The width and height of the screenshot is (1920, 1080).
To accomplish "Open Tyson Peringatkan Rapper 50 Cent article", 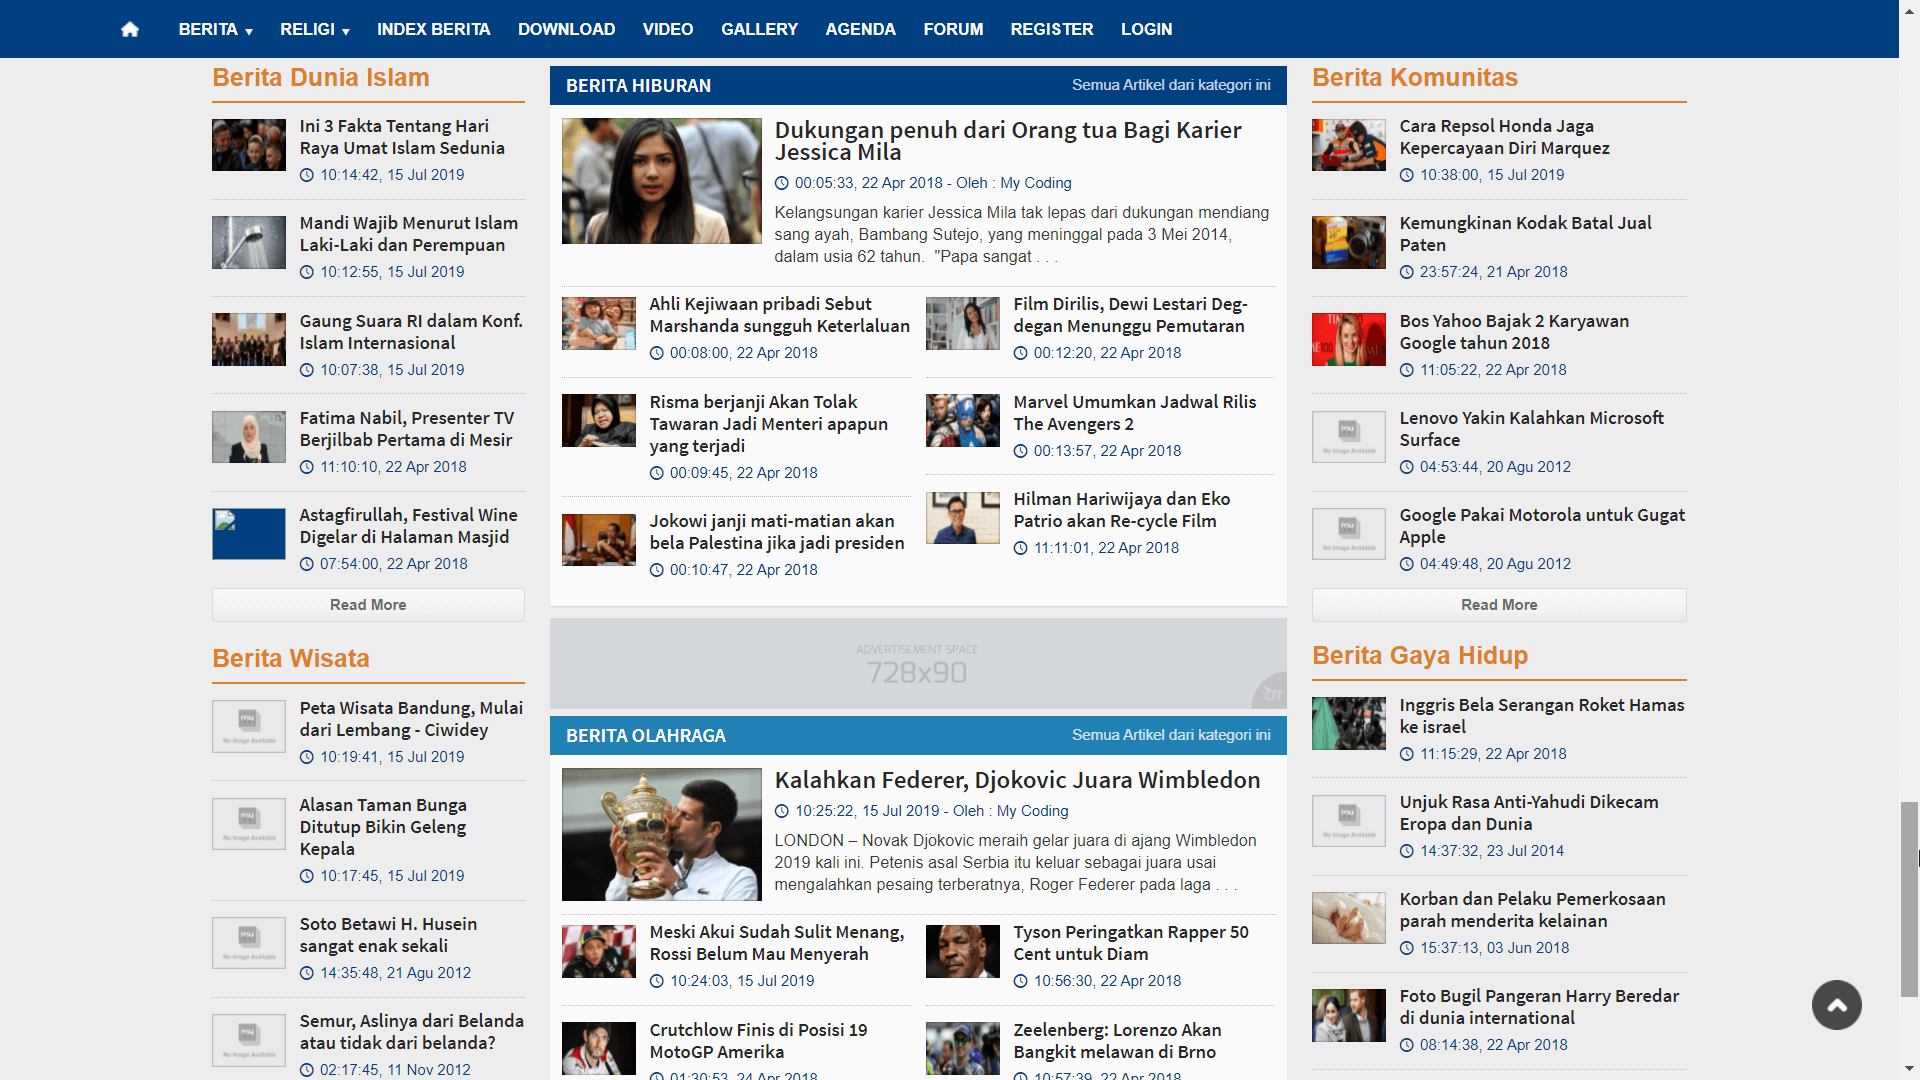I will [1130, 943].
